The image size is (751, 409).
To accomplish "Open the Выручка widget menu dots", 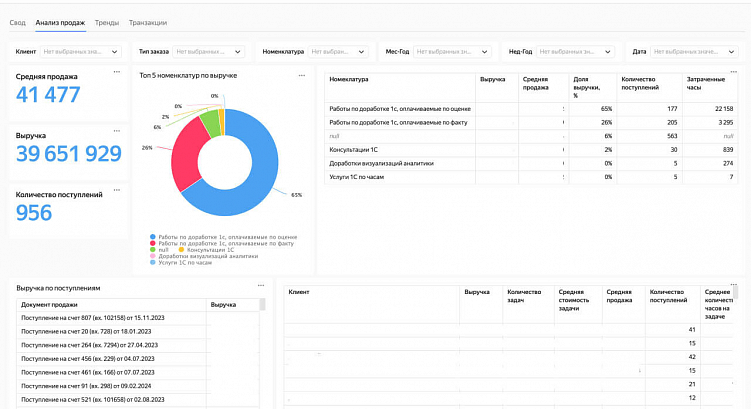I will [x=117, y=131].
